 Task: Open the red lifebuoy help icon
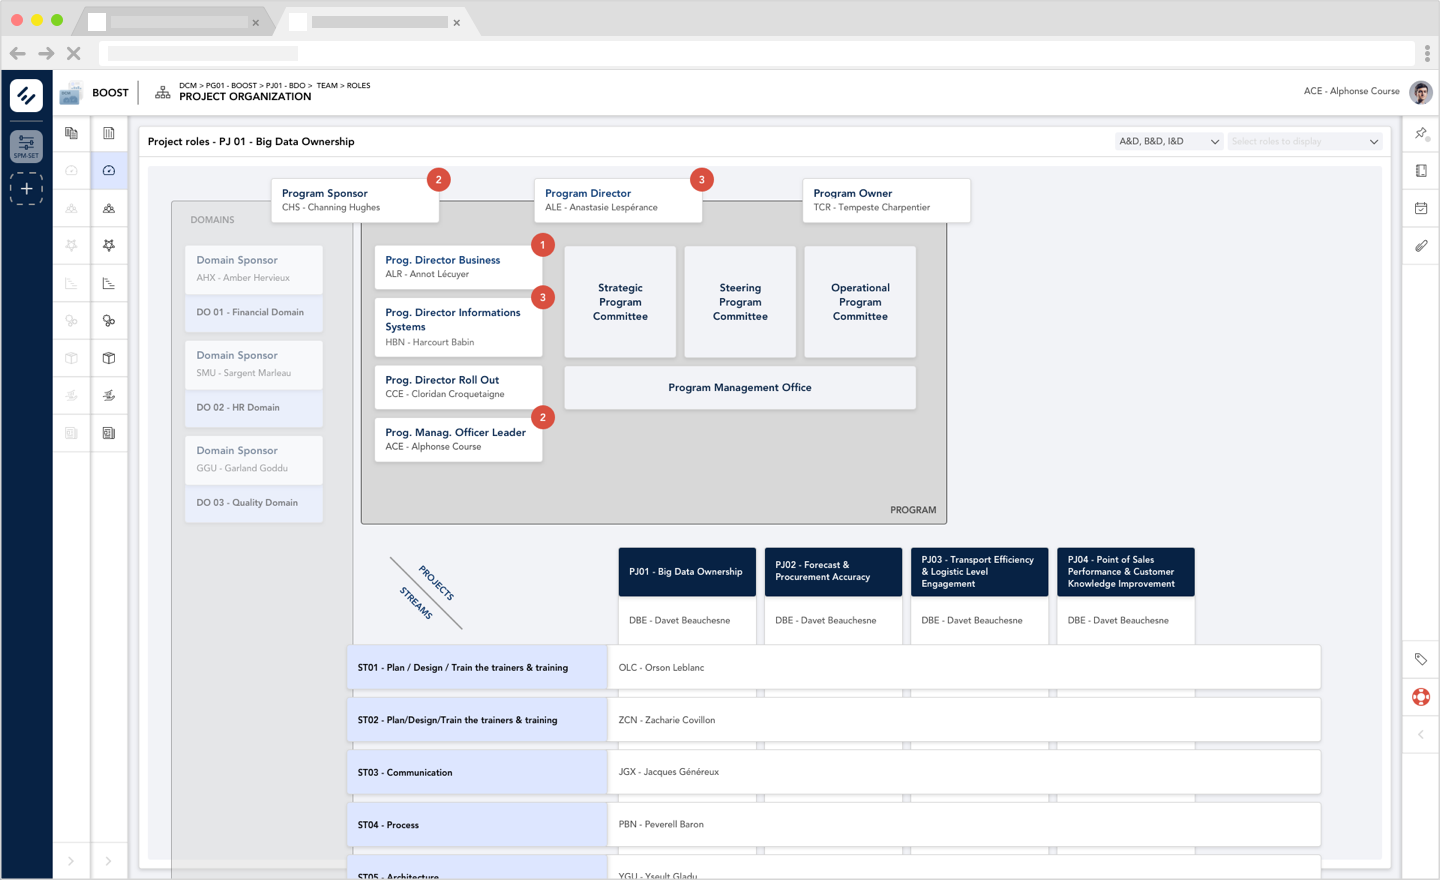tap(1420, 697)
